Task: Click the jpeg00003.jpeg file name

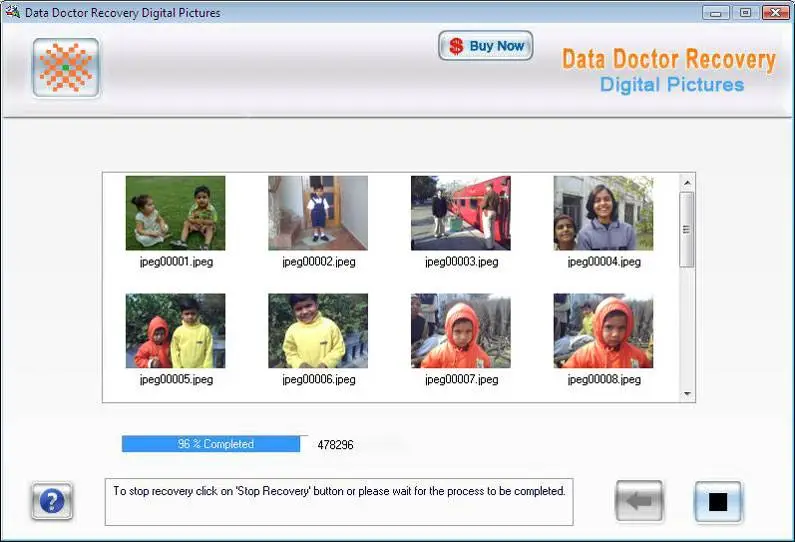Action: coord(462,262)
